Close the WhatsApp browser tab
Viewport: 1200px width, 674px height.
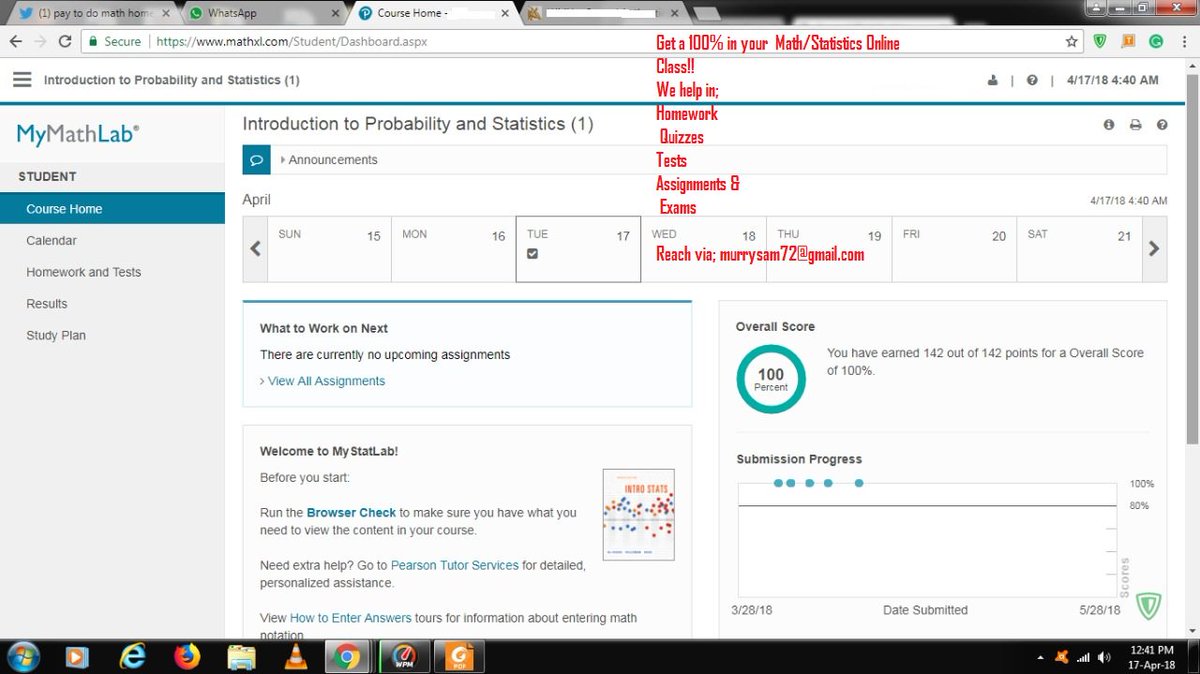point(337,13)
